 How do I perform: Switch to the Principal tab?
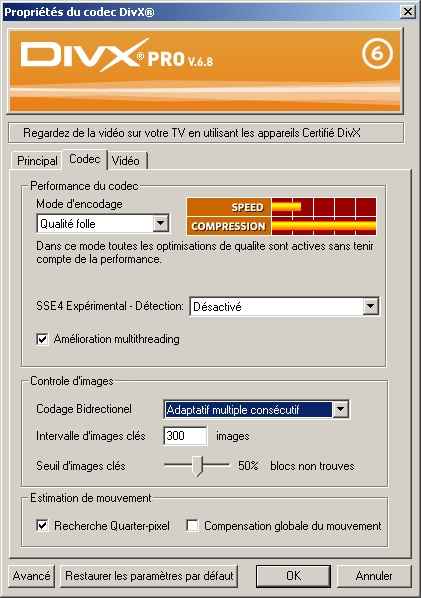point(37,161)
